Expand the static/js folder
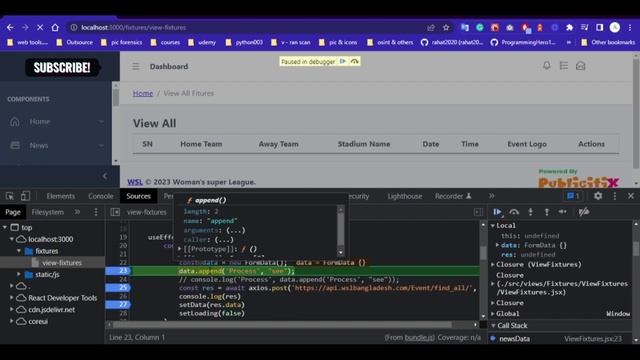The width and height of the screenshot is (640, 360). [19, 274]
